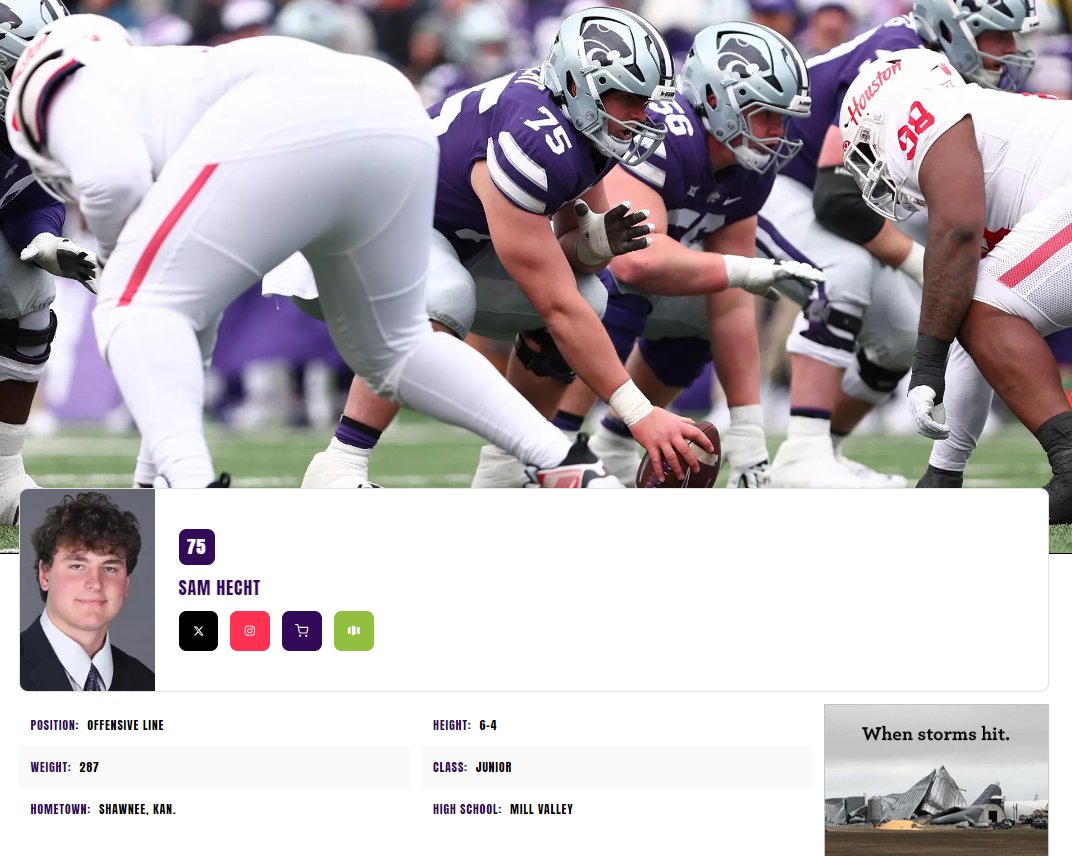
Task: Click the Weight value 287
Action: click(89, 767)
